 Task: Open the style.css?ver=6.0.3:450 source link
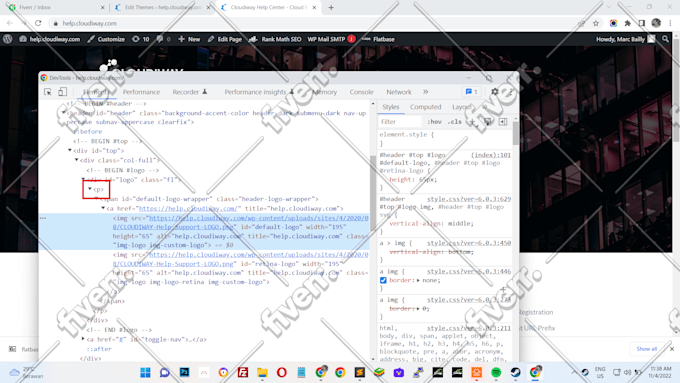pos(469,243)
